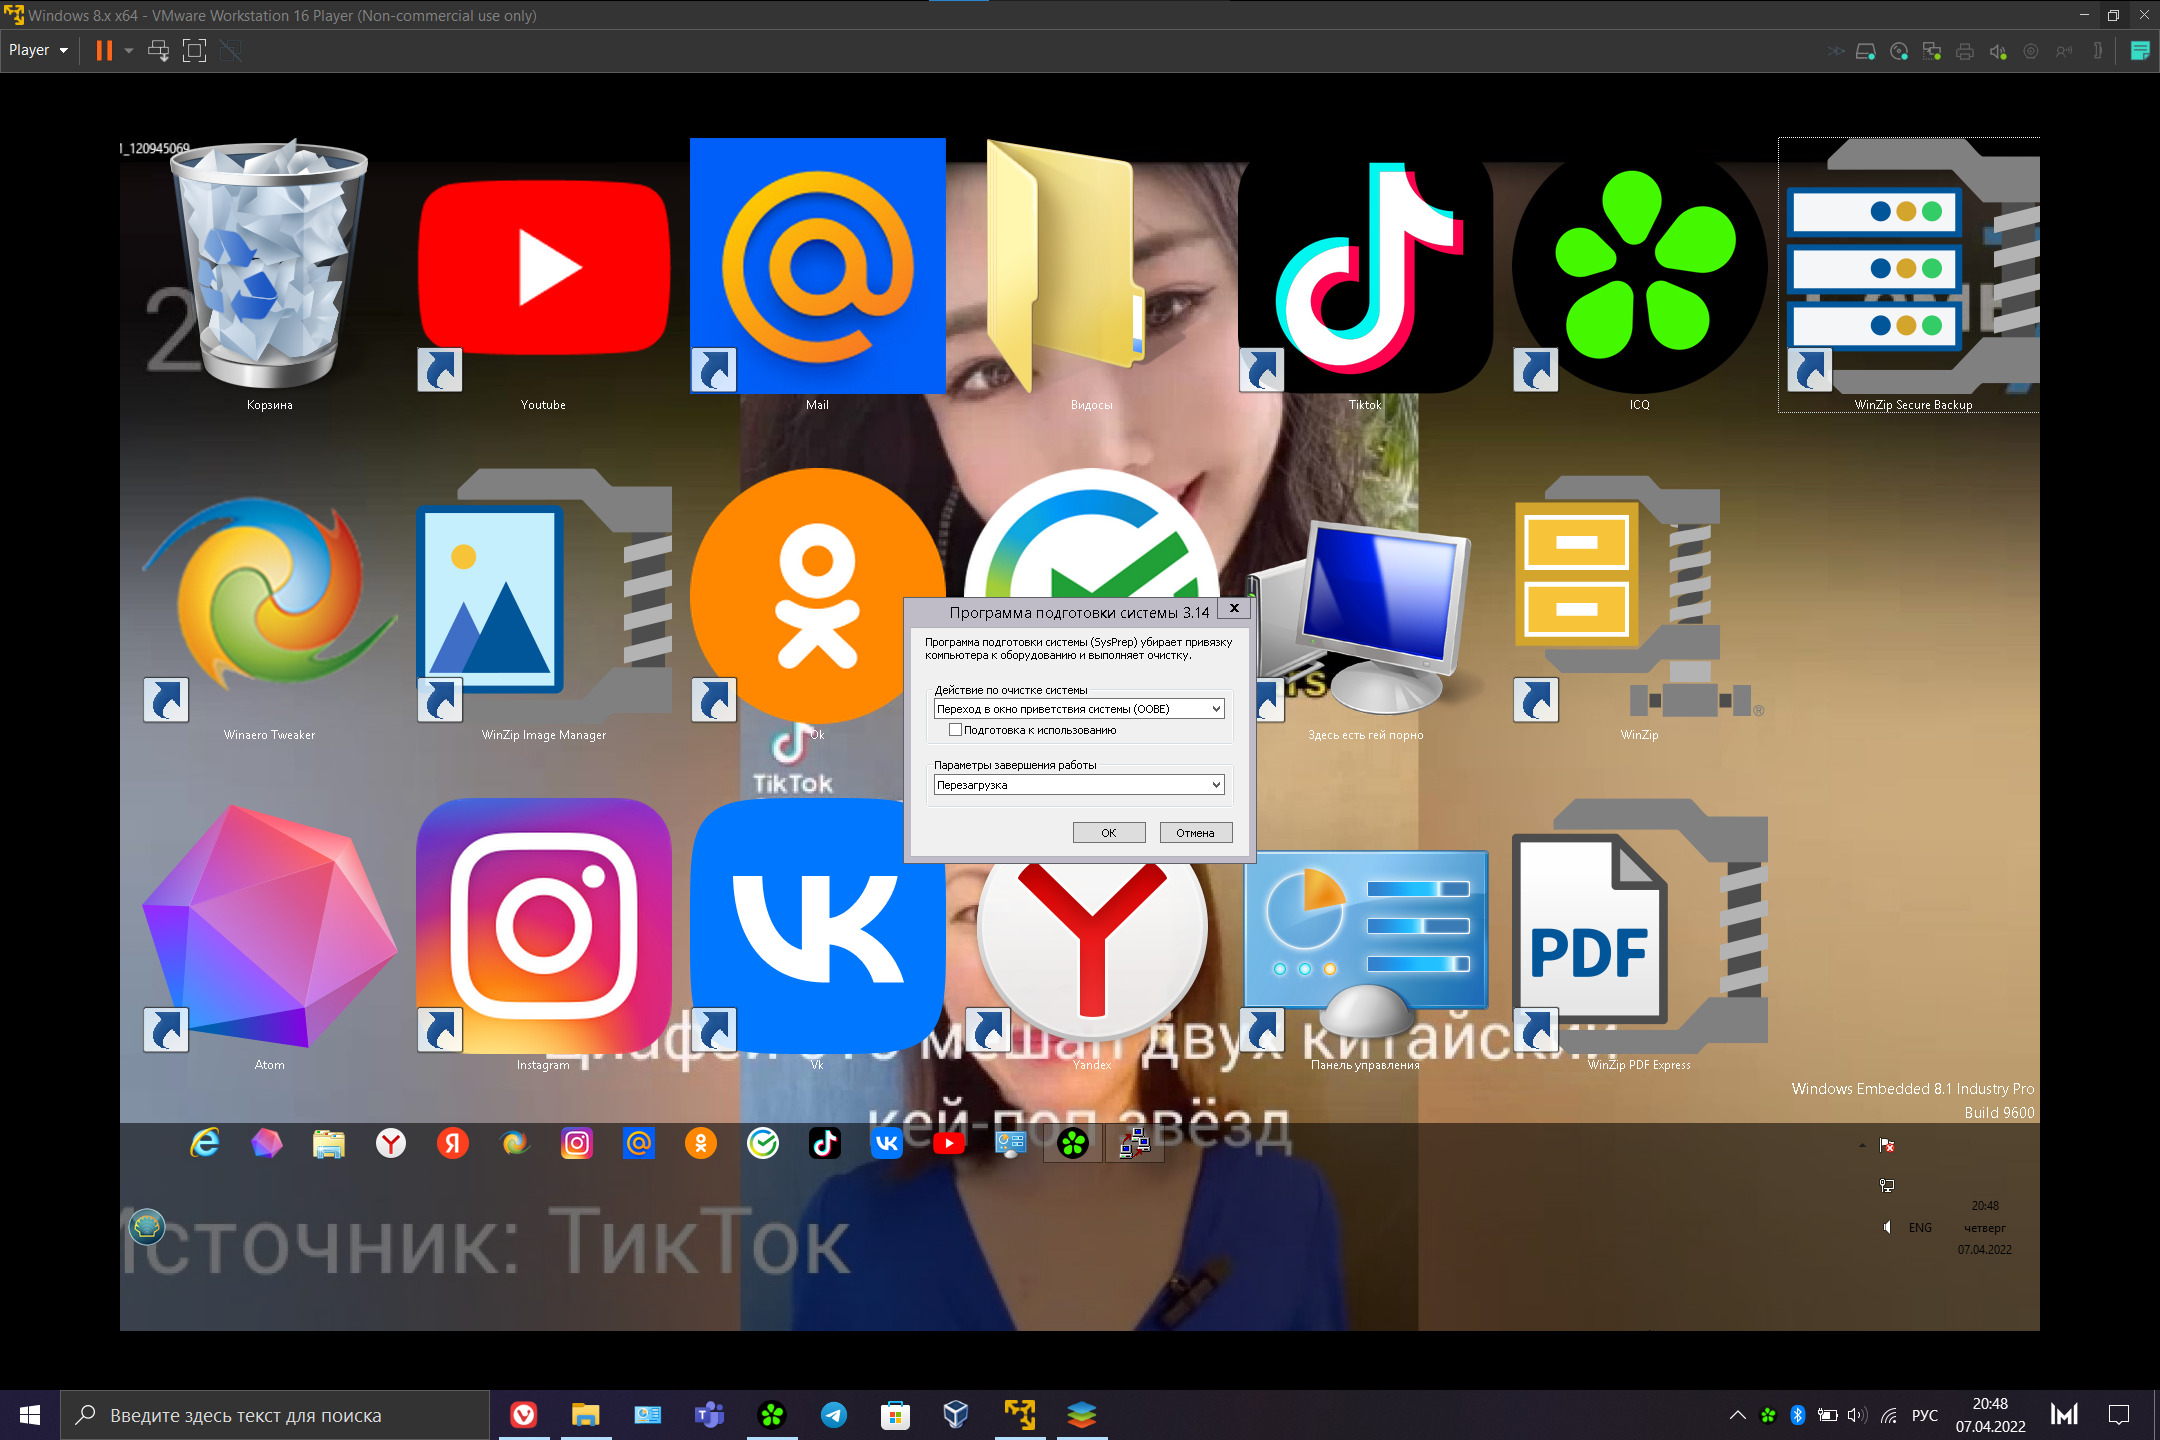Open the Winaero Tweaker shortcut
This screenshot has width=2160, height=1440.
point(269,596)
